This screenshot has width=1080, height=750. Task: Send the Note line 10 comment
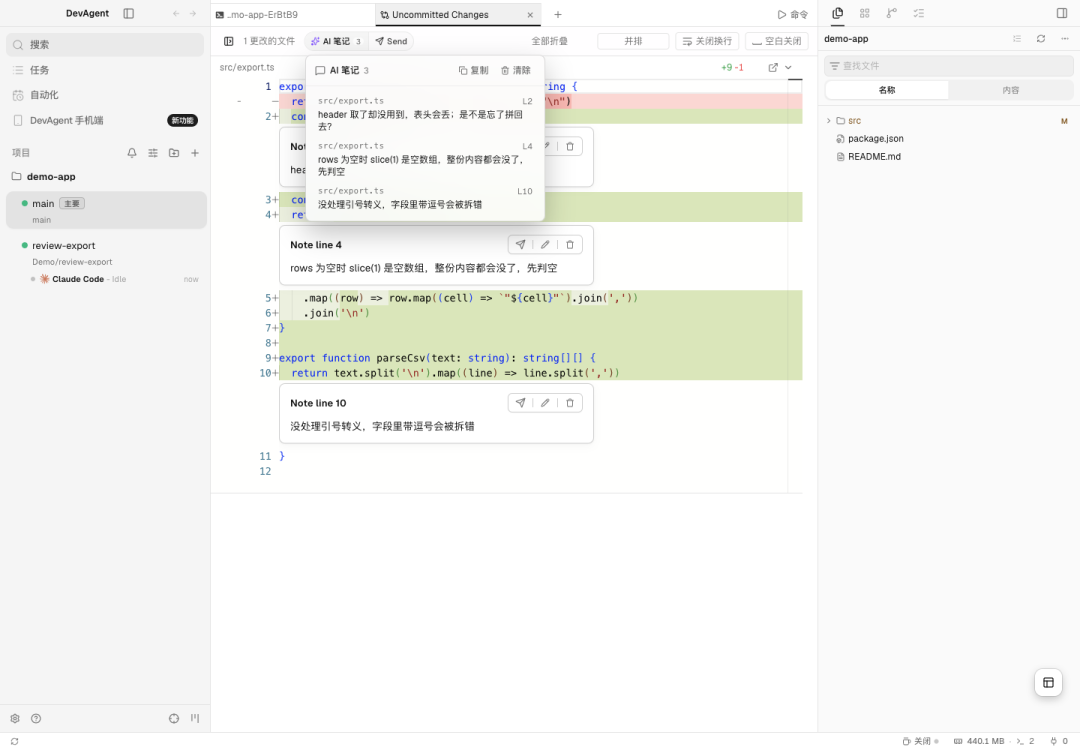[x=520, y=403]
